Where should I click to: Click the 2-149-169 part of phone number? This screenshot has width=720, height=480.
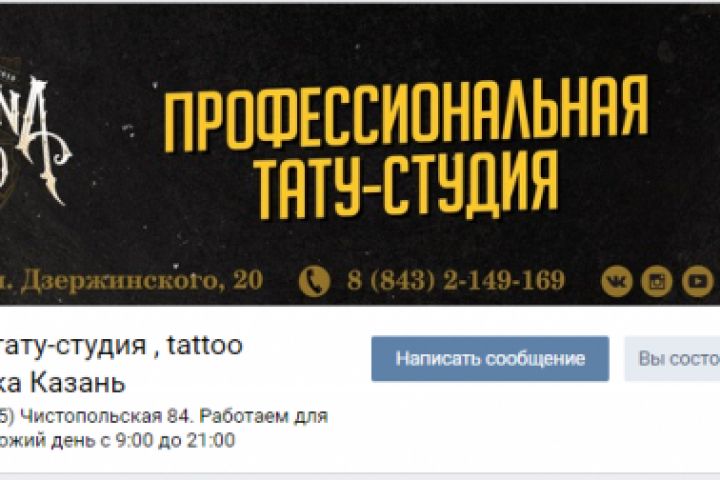click(503, 280)
